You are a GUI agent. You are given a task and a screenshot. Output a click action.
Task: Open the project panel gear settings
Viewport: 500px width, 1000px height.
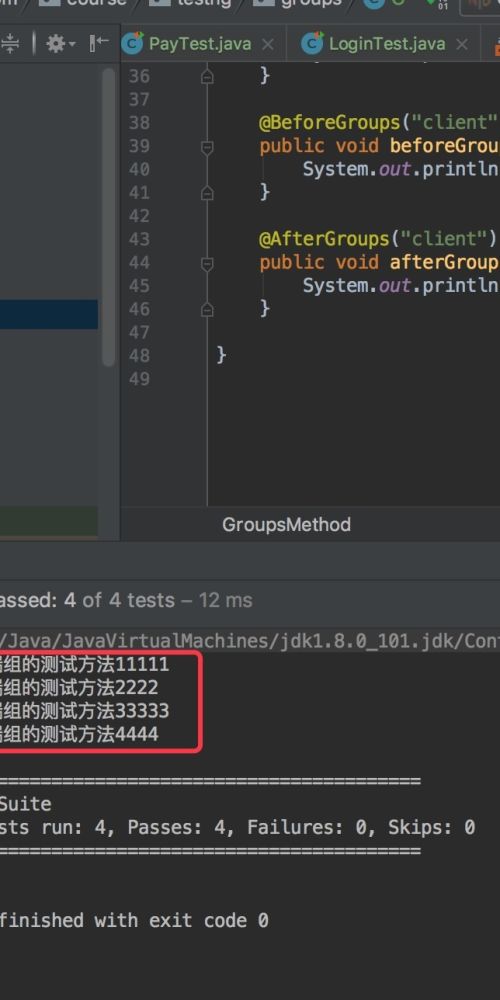(60, 43)
